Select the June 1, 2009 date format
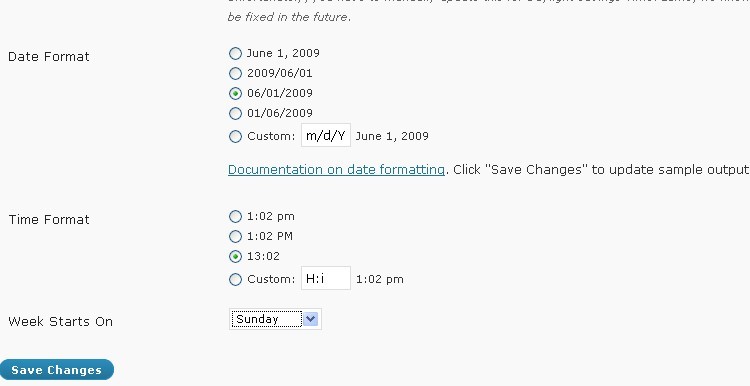750x386 pixels. [x=235, y=54]
